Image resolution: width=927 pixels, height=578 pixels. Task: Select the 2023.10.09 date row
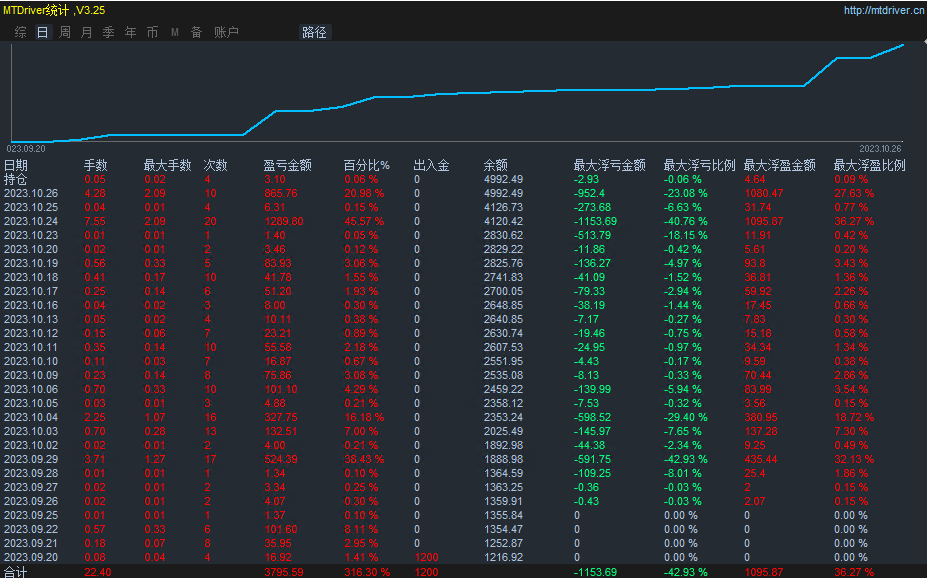coord(31,375)
